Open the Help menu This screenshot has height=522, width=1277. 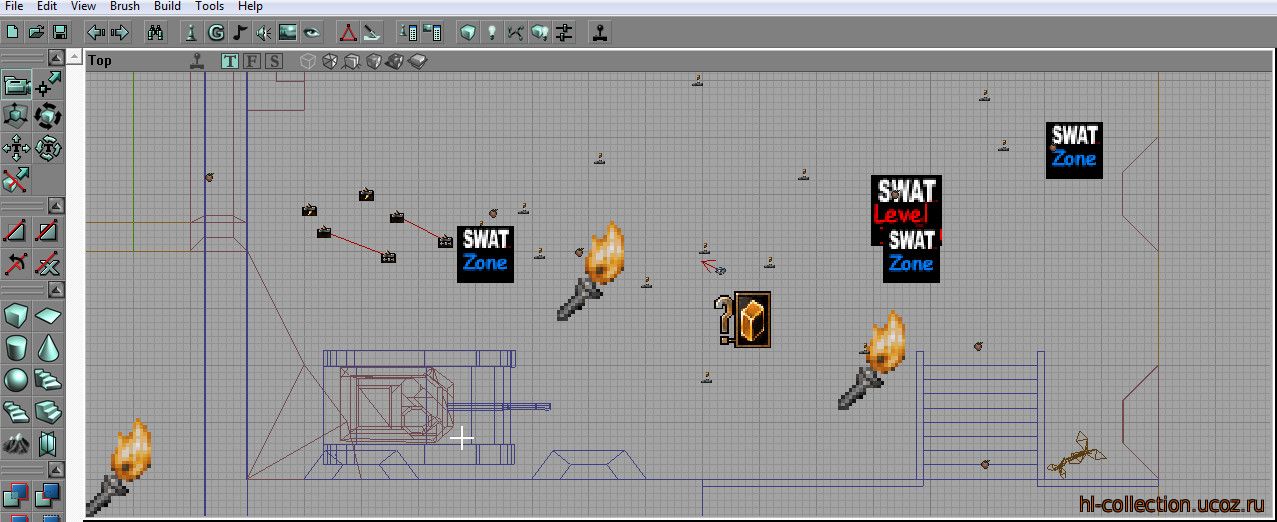coord(250,6)
